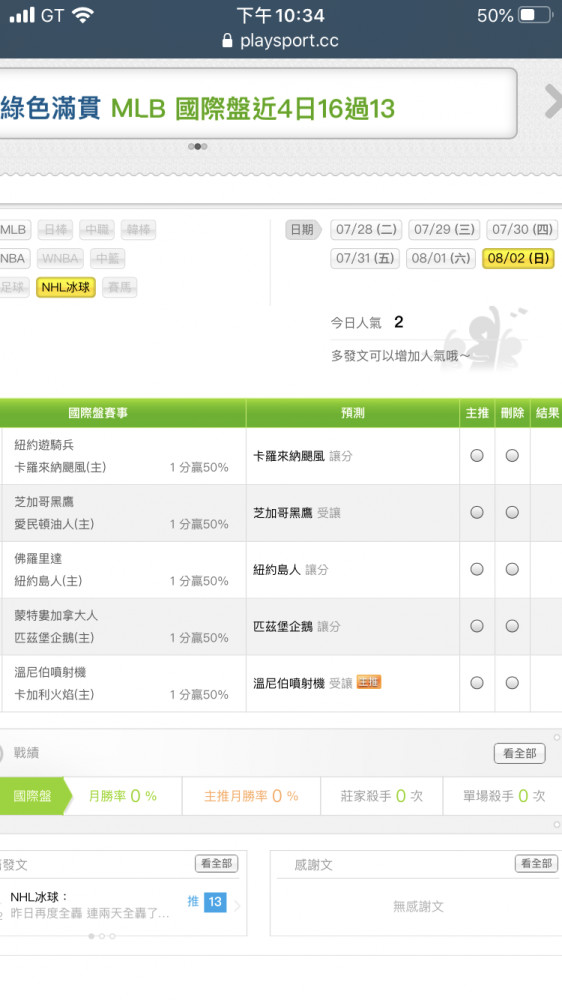Select delete radio for 紐約島人 prediction
This screenshot has width=562, height=1000.
(512, 569)
